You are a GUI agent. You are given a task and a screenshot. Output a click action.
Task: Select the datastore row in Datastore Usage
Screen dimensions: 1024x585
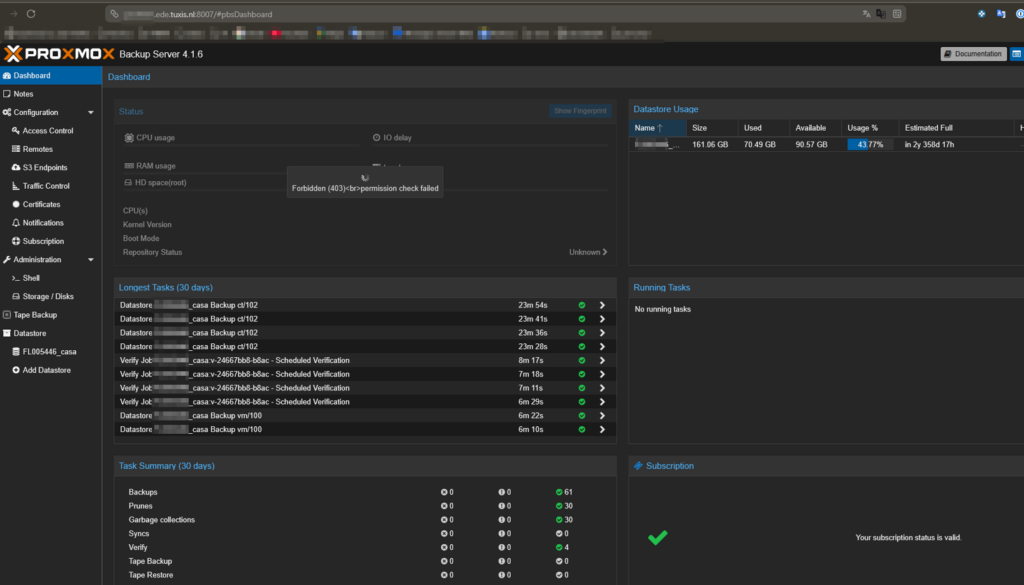(827, 144)
